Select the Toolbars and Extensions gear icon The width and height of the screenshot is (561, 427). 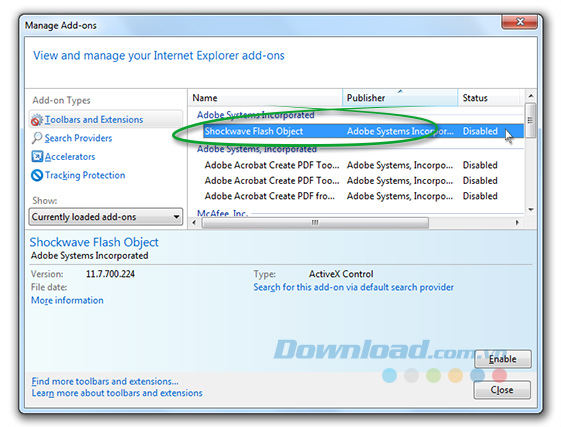tap(36, 120)
